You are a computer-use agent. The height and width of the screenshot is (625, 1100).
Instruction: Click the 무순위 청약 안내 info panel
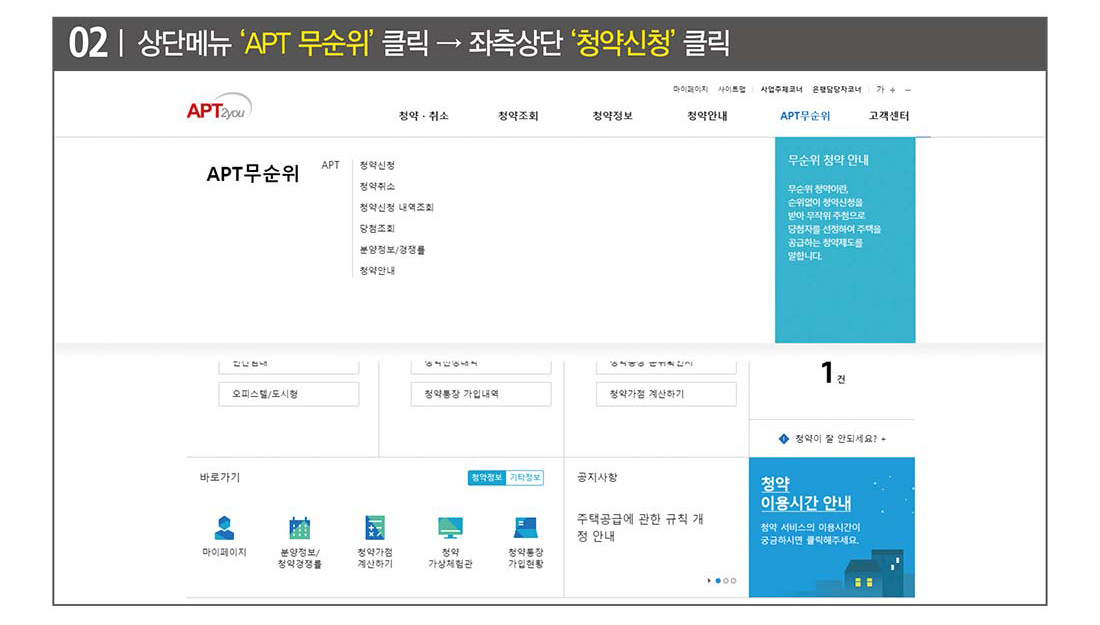pos(845,240)
